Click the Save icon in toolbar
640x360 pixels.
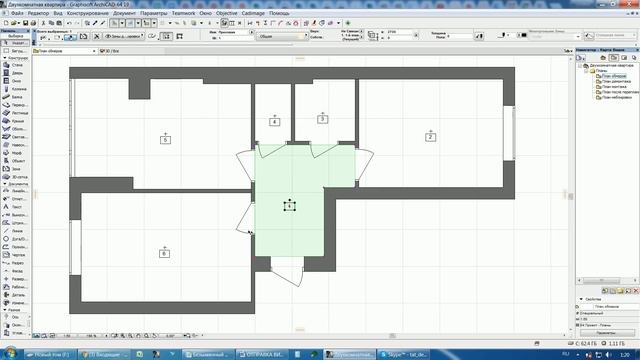25,23
